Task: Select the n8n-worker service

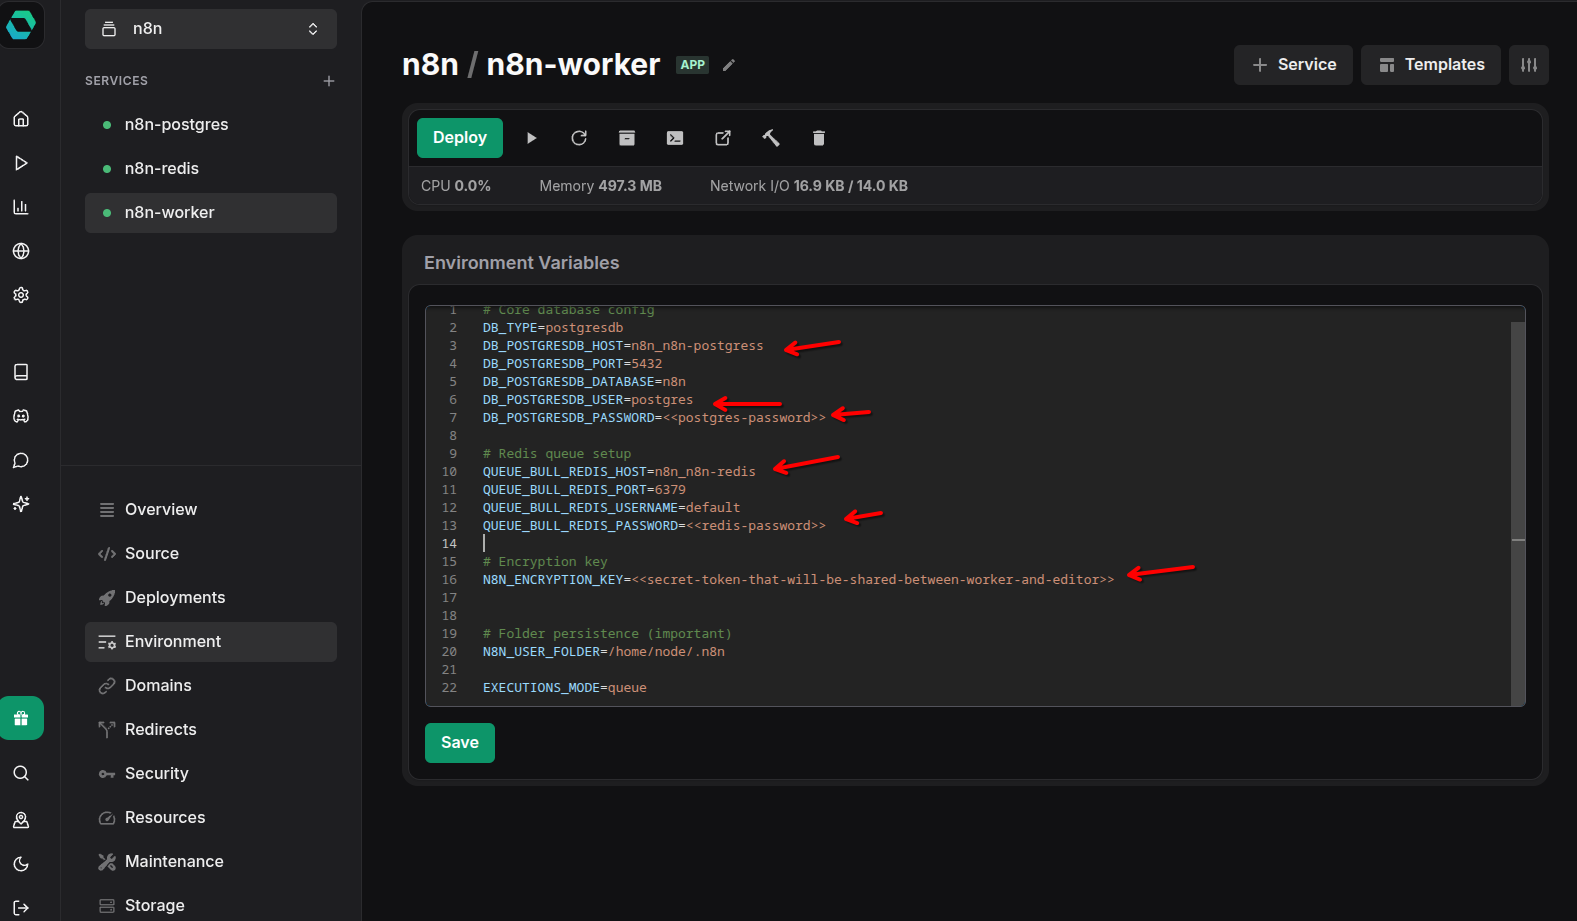Action: pos(211,213)
